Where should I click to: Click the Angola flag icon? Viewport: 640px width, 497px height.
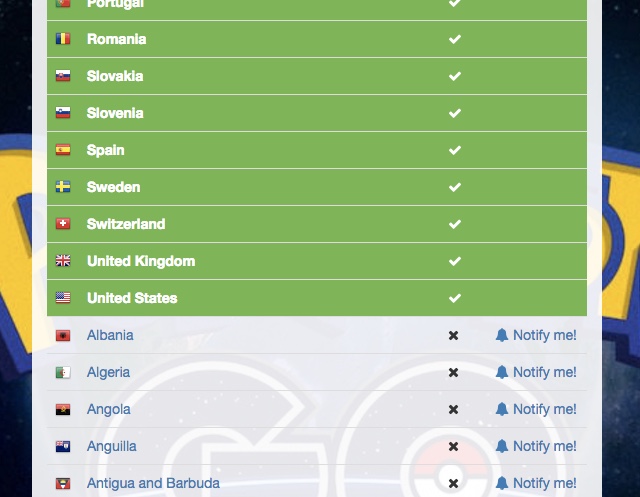coord(63,409)
